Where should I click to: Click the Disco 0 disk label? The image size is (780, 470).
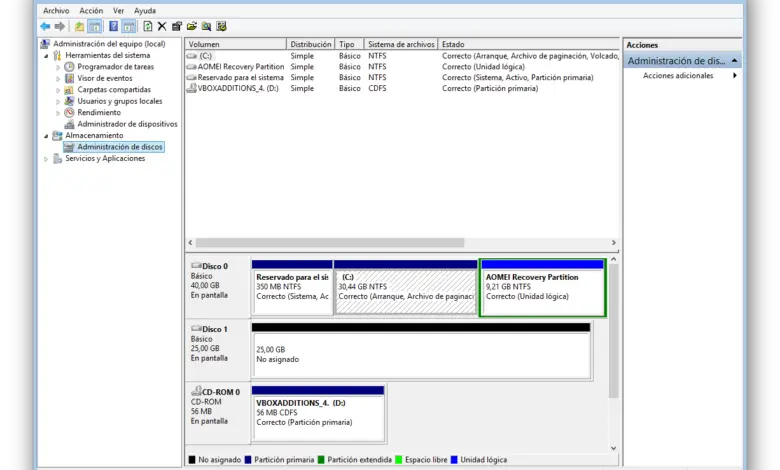[214, 266]
